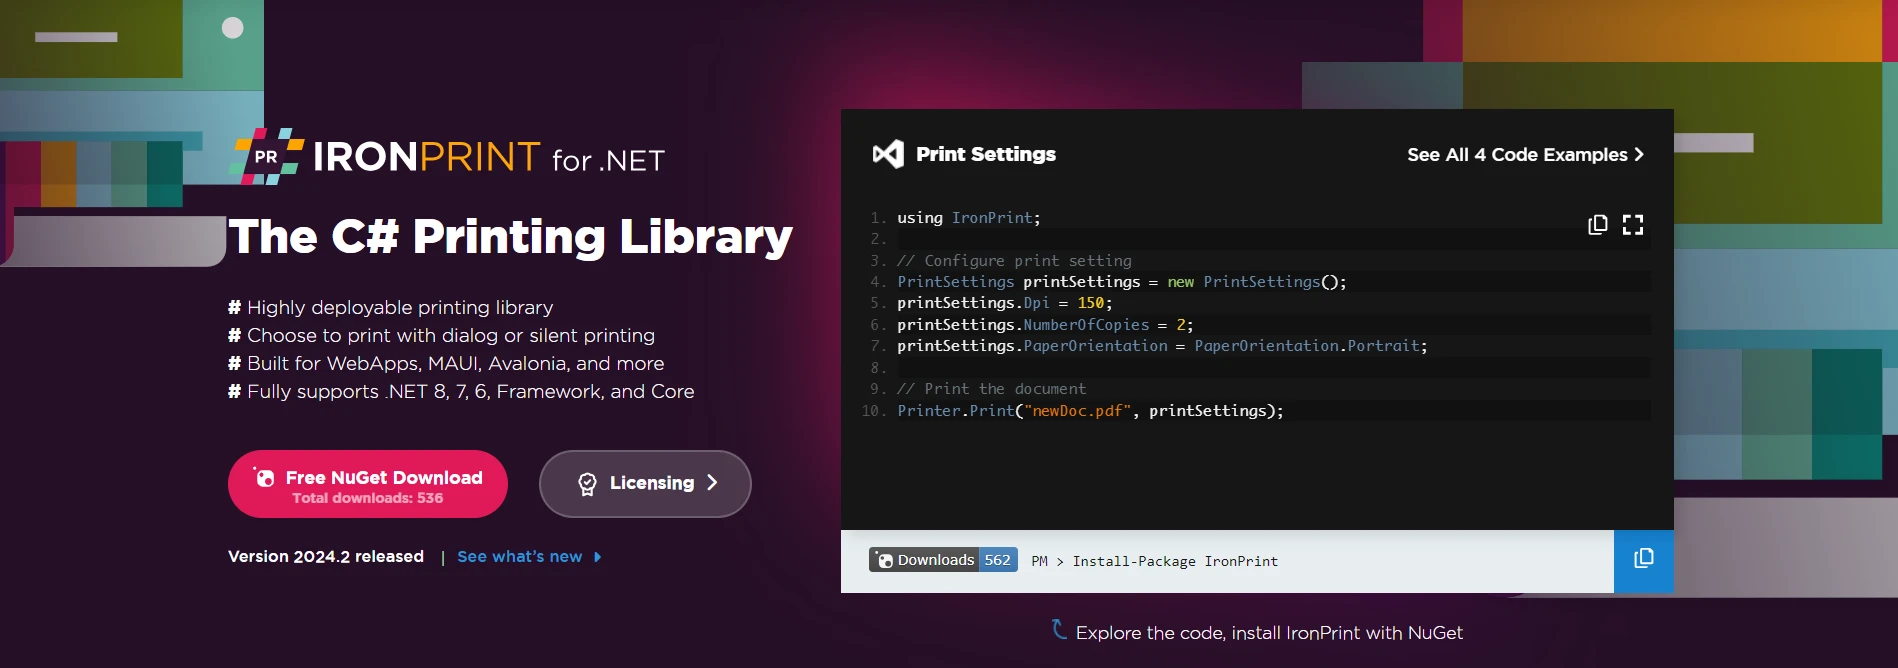Expand the code sample to fullscreen
This screenshot has width=1898, height=668.
[x=1632, y=225]
